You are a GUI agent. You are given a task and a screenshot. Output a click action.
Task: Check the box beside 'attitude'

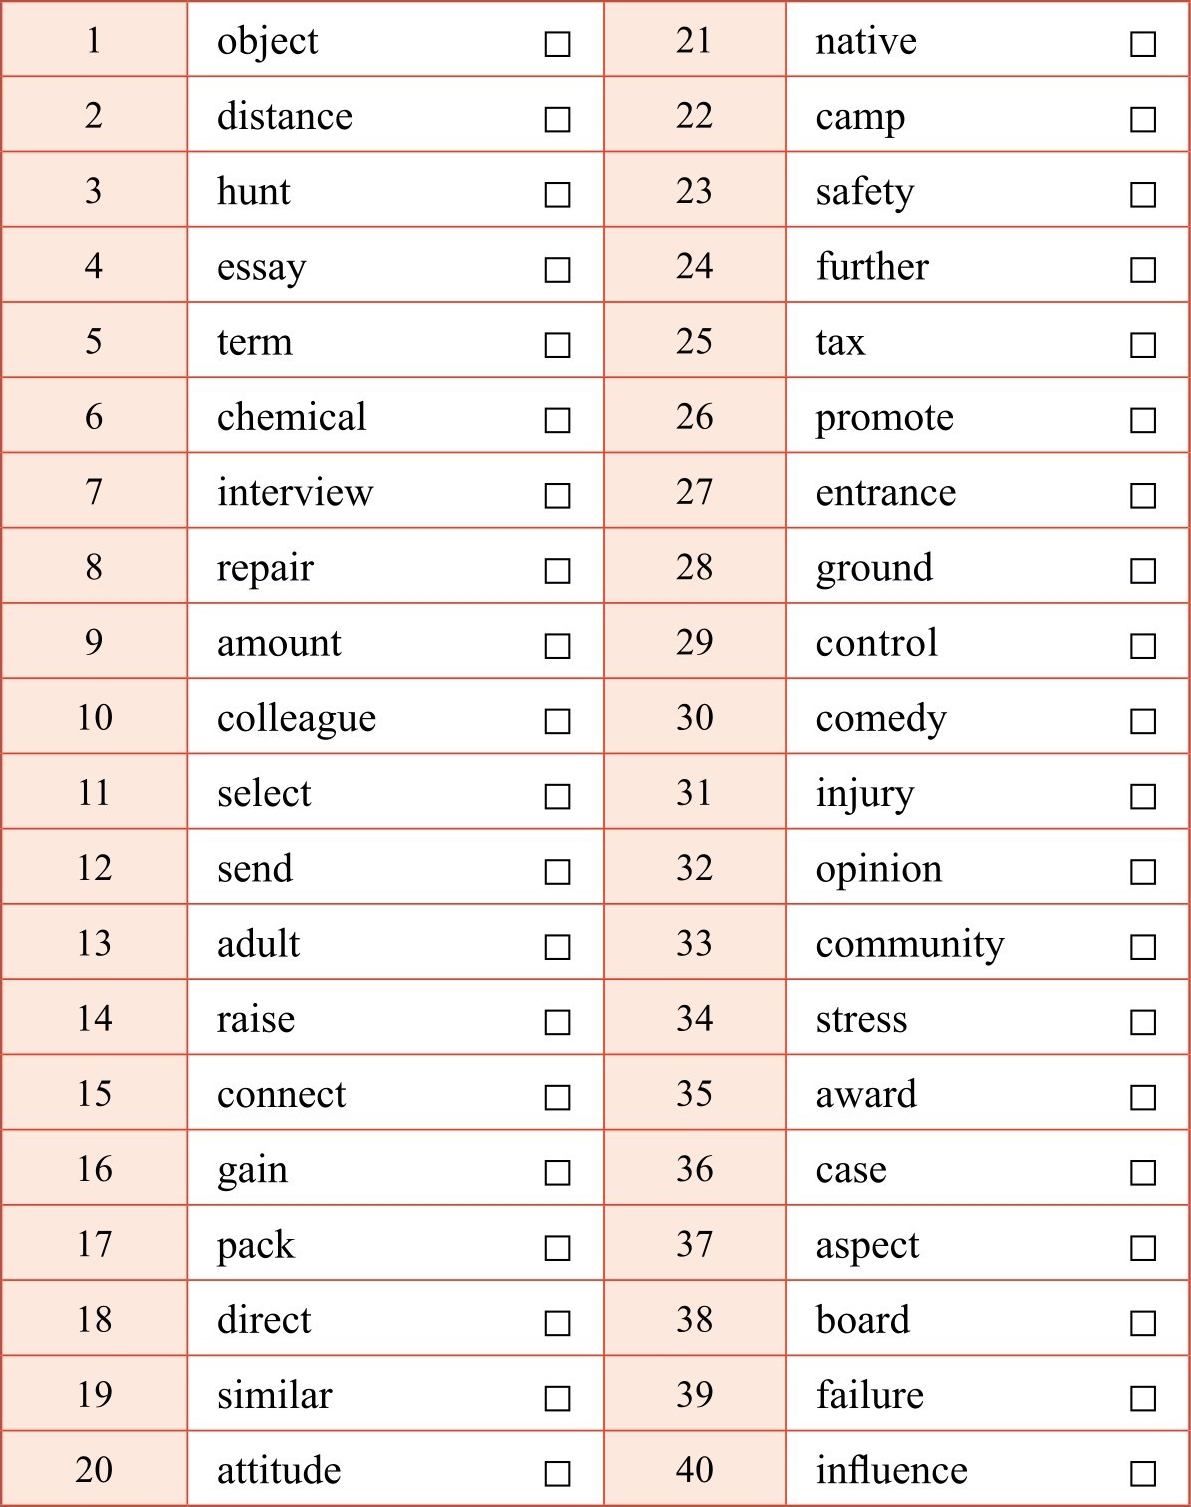coord(557,1473)
